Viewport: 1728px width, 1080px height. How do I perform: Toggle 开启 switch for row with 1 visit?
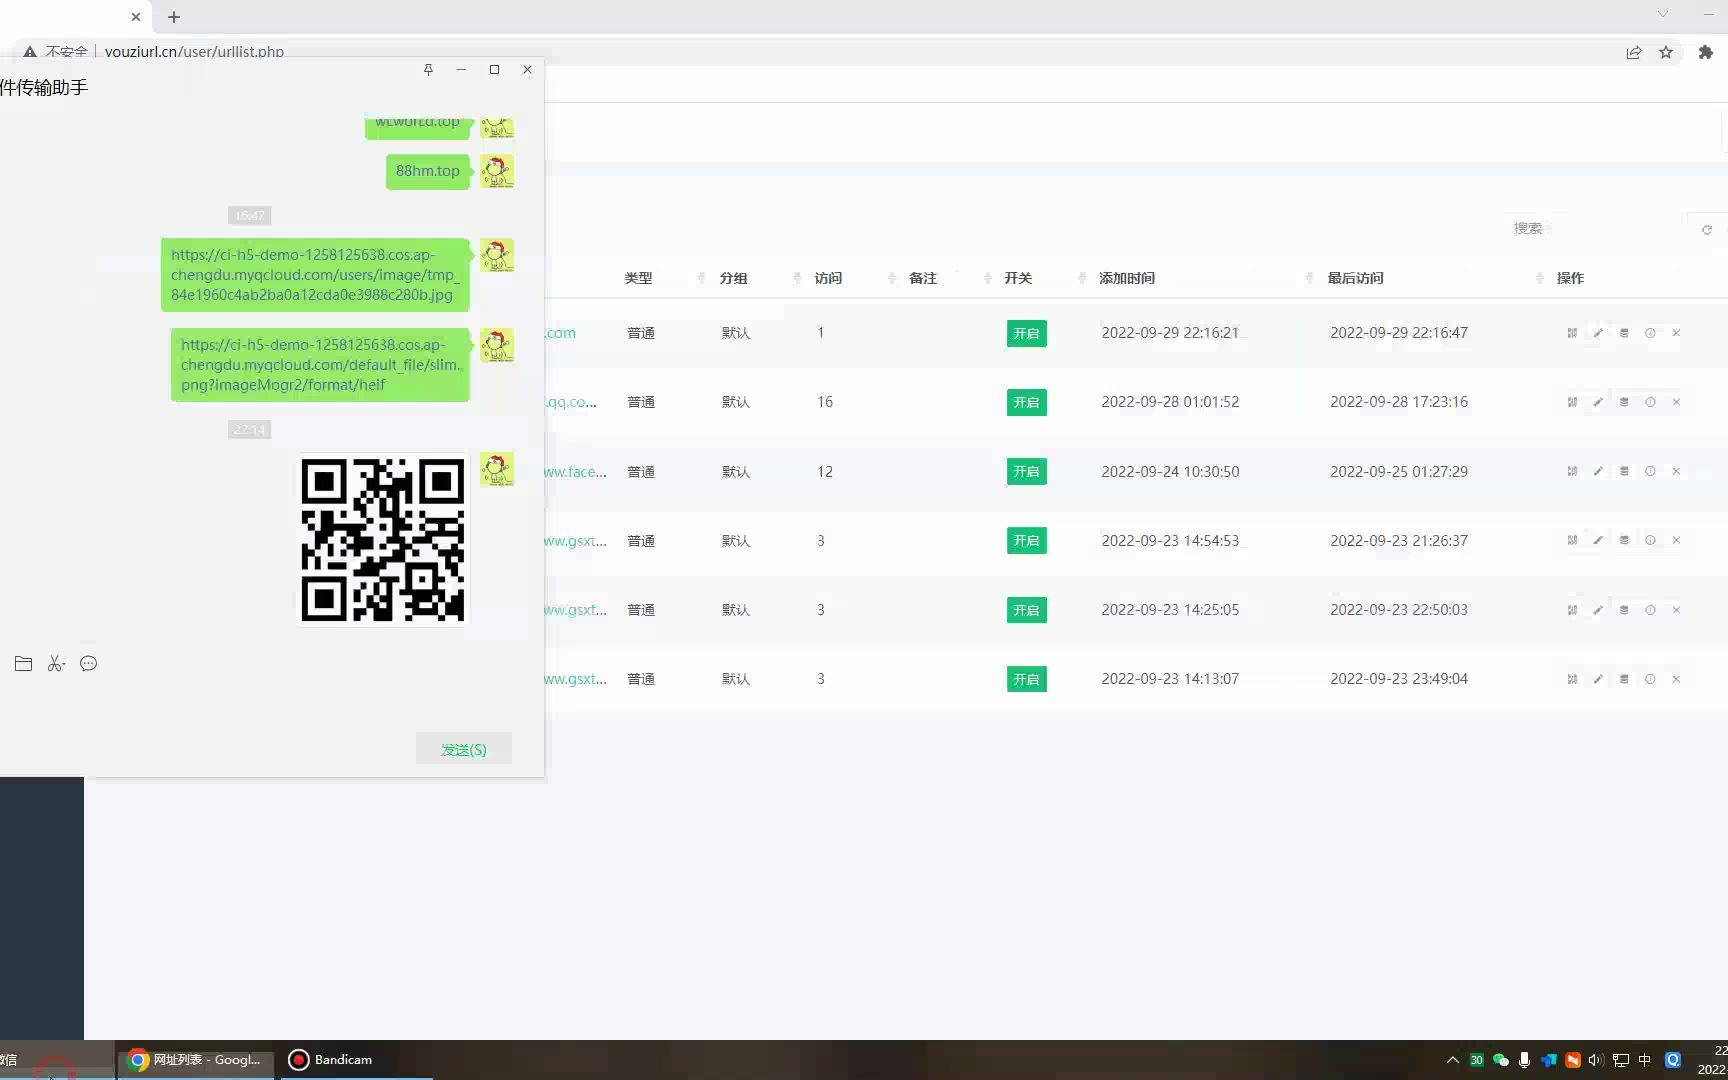[x=1026, y=333]
